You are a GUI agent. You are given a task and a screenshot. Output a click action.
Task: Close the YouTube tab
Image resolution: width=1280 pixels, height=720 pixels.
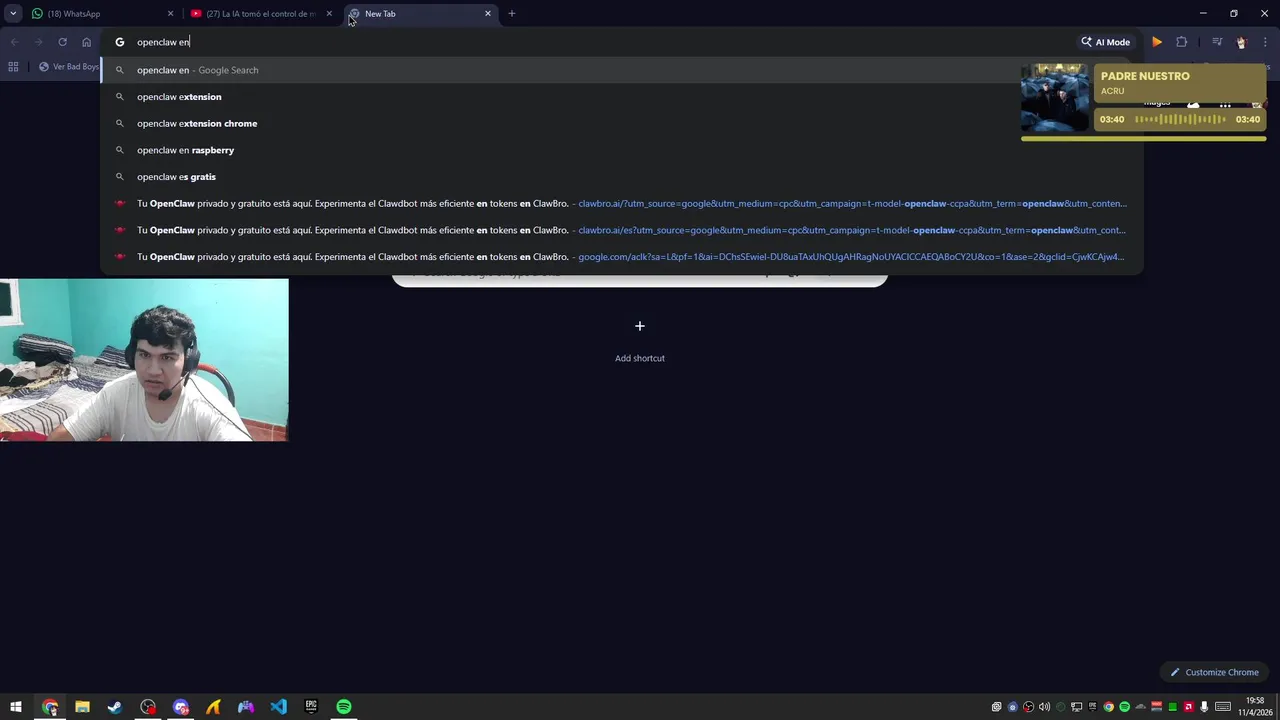[329, 14]
